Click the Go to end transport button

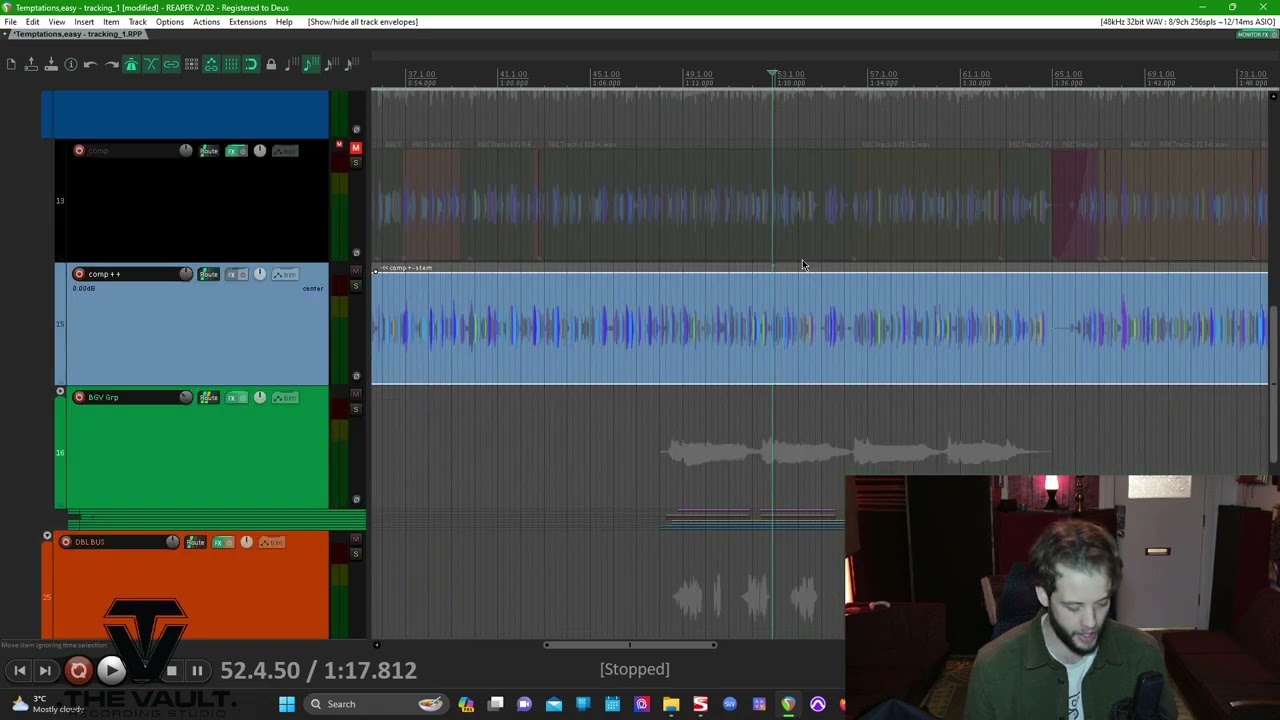[x=45, y=670]
